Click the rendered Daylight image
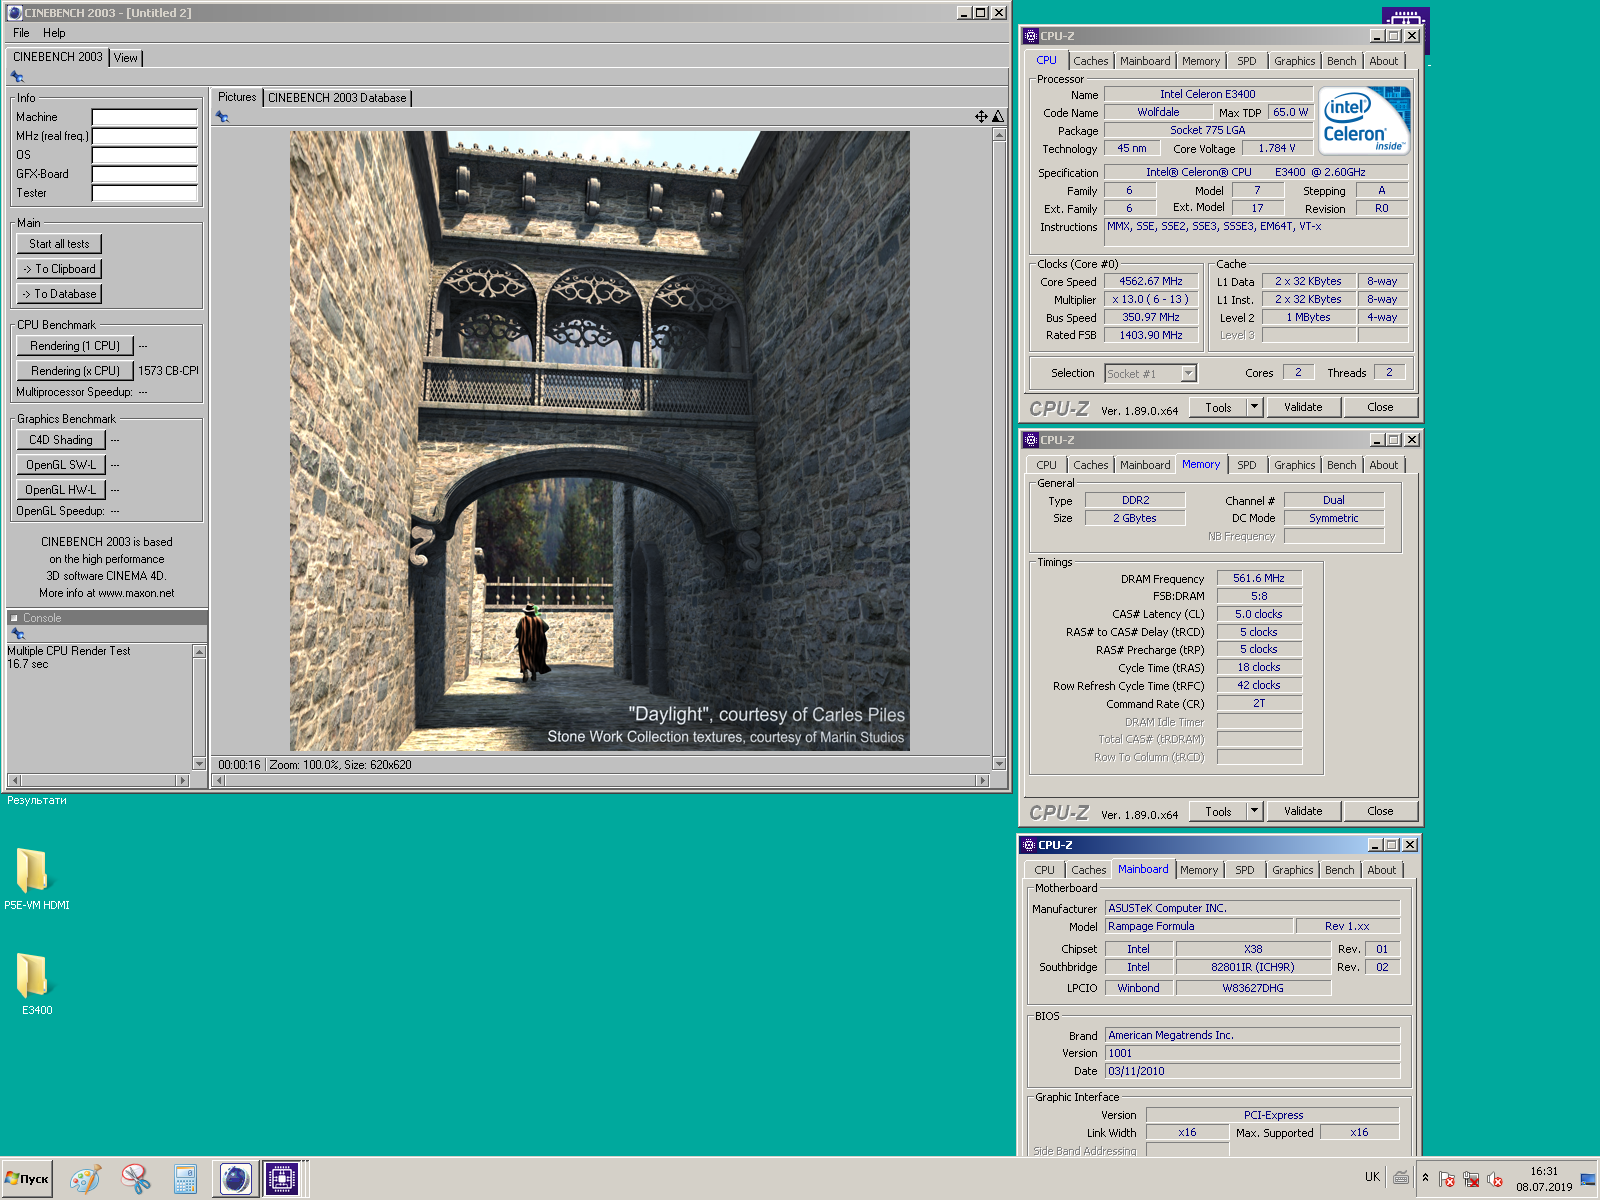The image size is (1600, 1200). click(600, 441)
